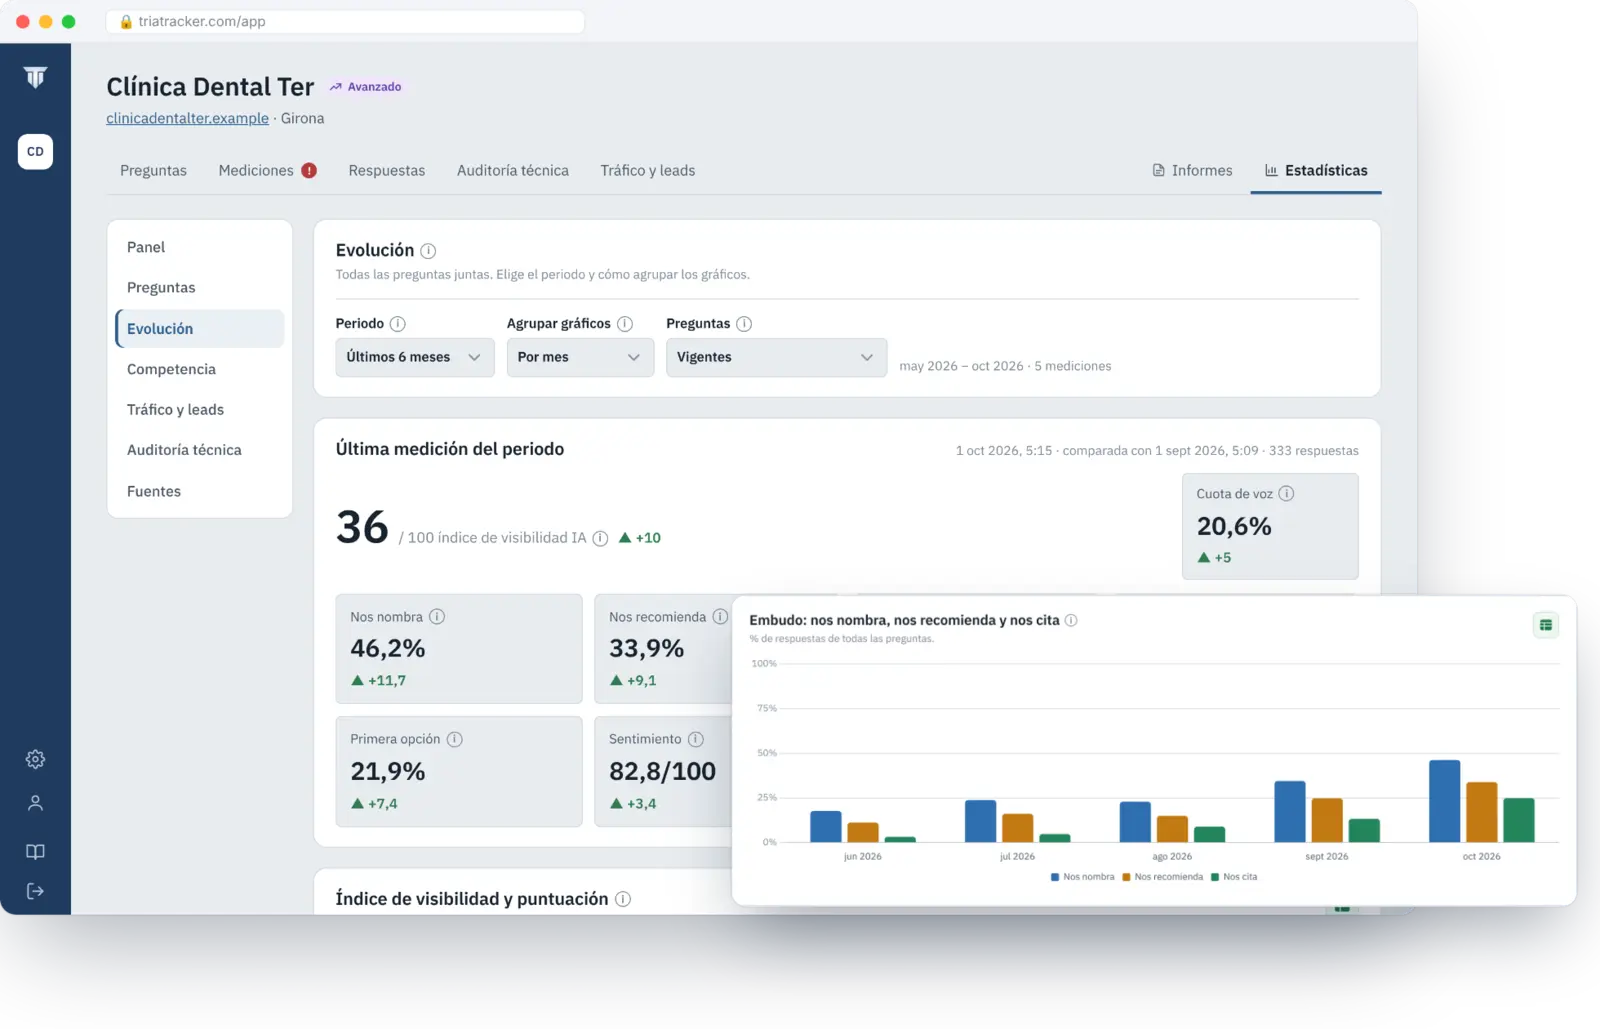Image resolution: width=1600 pixels, height=1029 pixels.
Task: Select Evolución in the statistics side menu
Action: click(x=200, y=329)
